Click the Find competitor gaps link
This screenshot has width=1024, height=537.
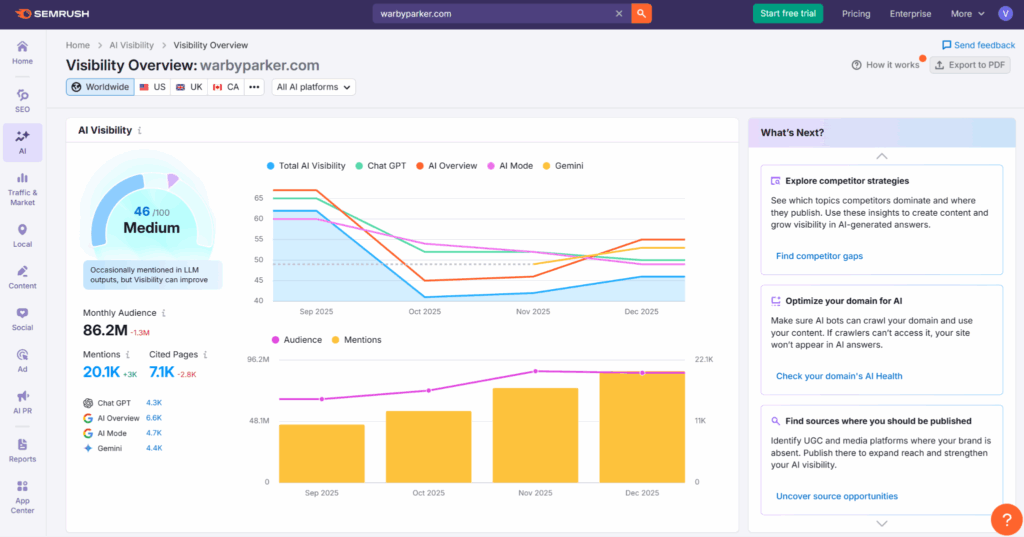(819, 256)
